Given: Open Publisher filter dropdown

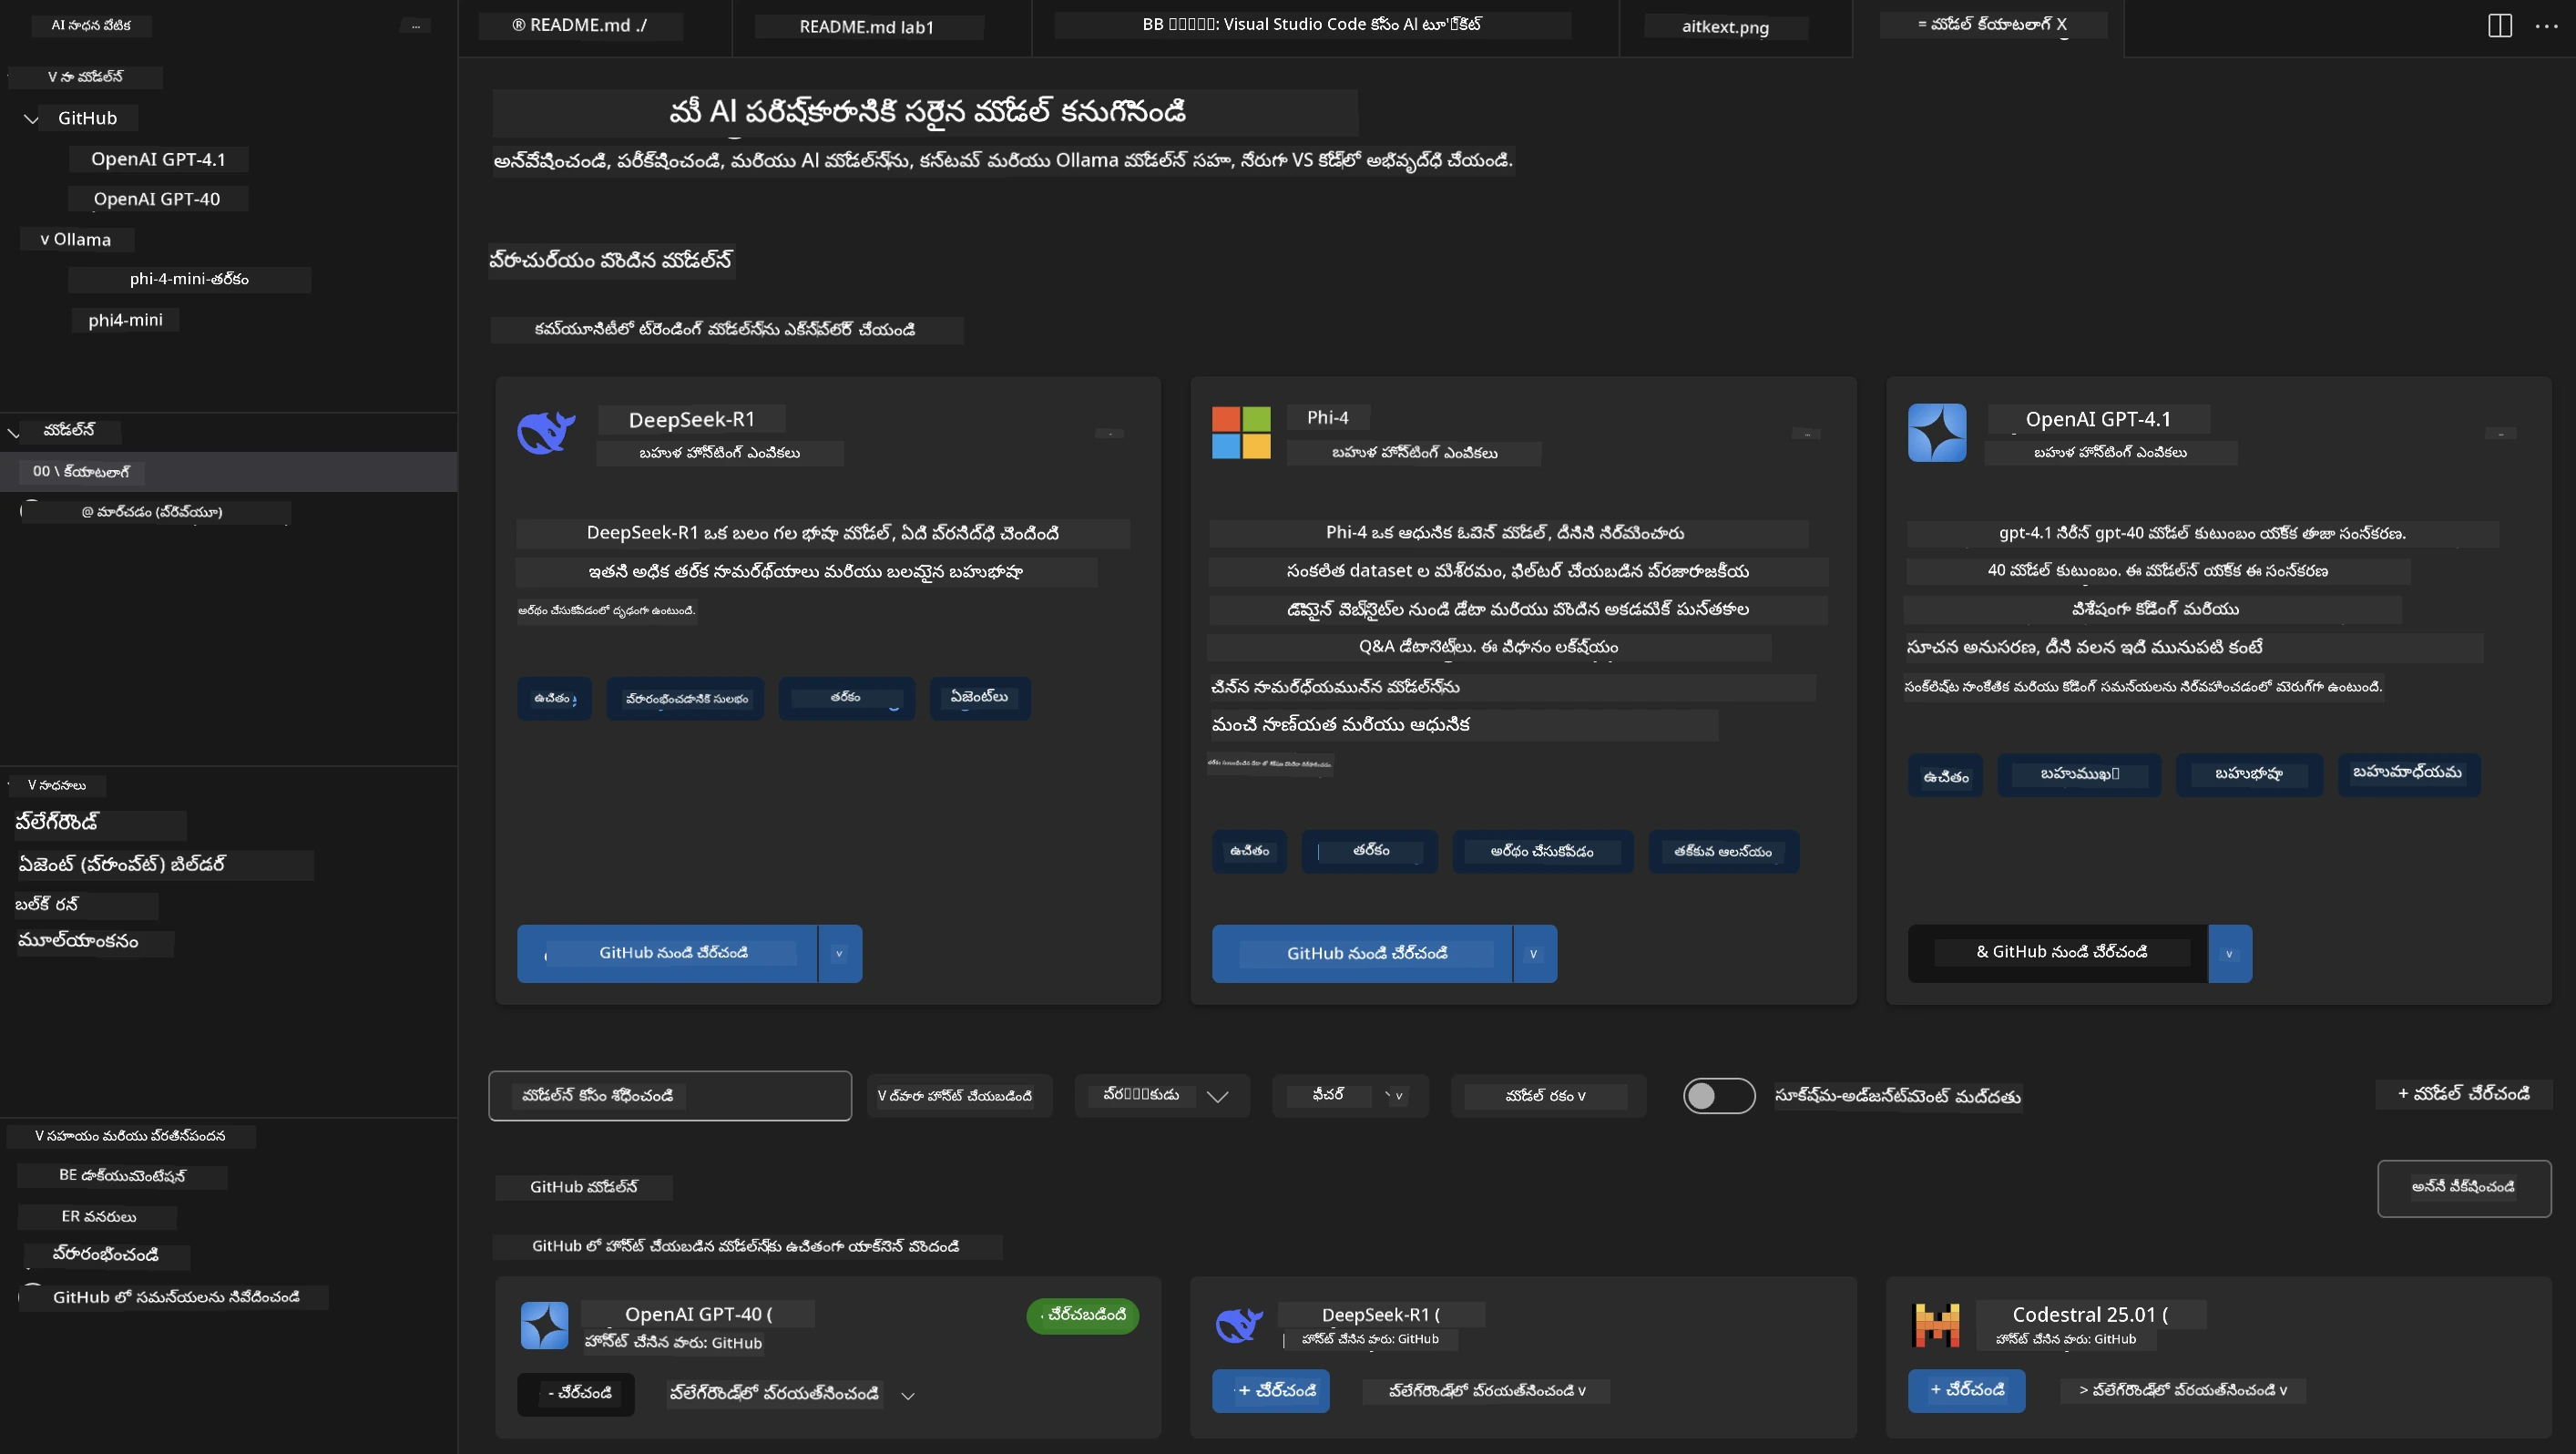Looking at the screenshot, I should [1162, 1096].
